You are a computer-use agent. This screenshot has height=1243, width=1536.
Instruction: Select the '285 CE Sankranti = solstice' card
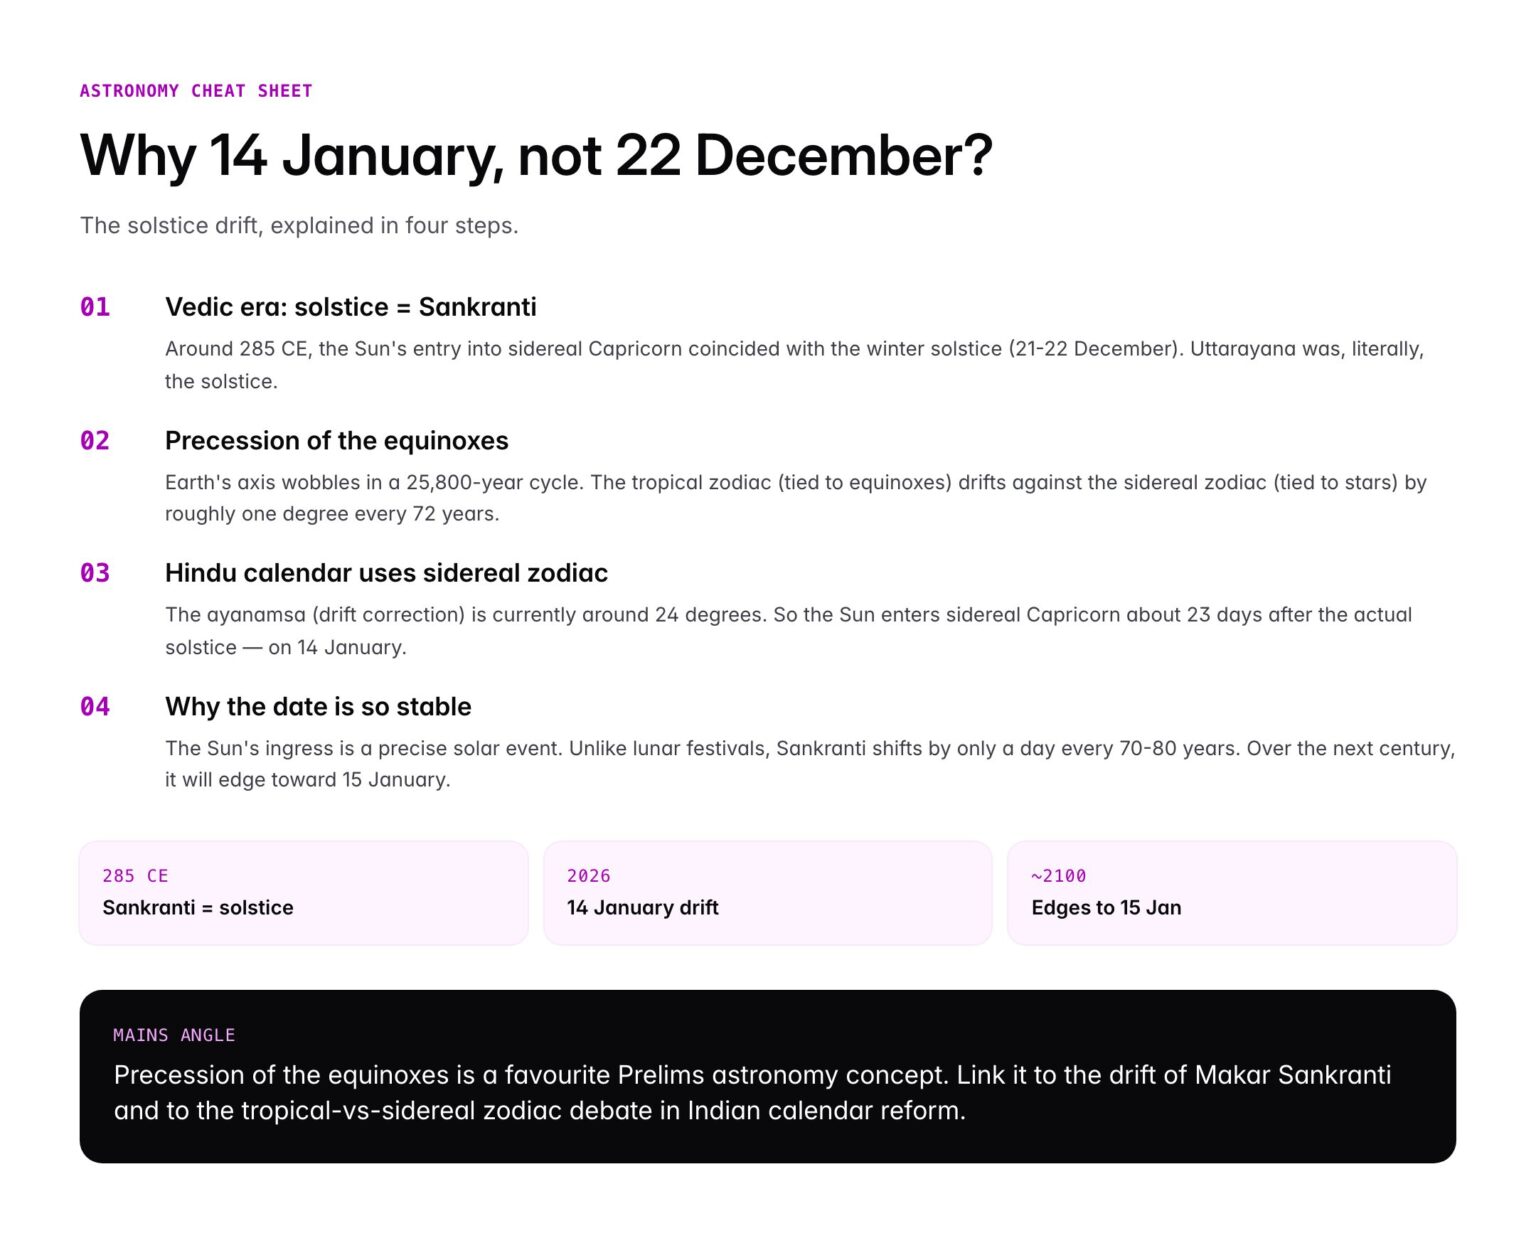pos(303,893)
